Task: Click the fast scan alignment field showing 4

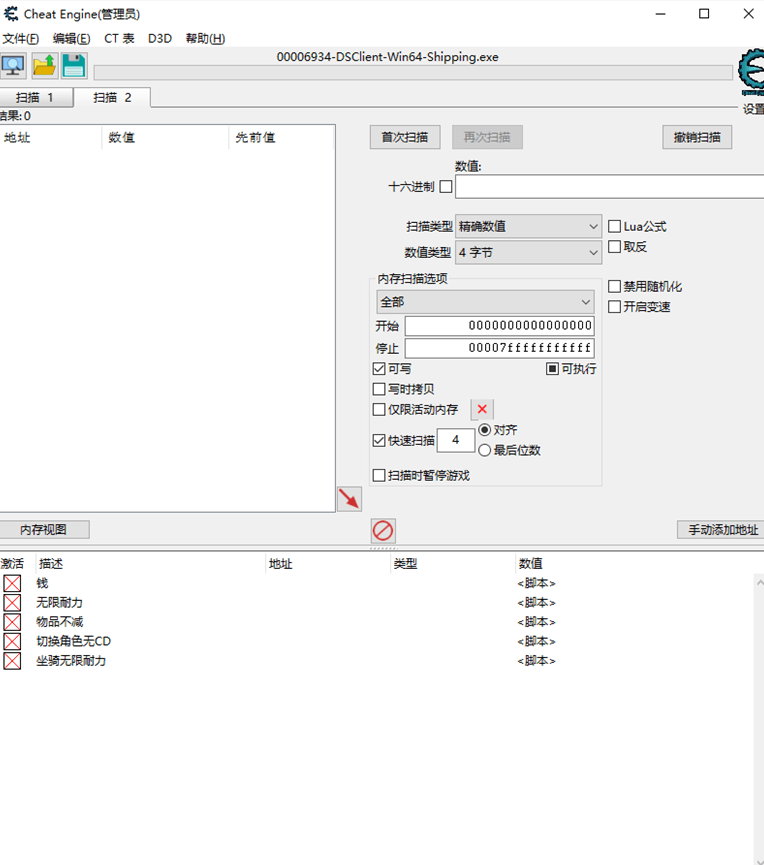Action: [456, 440]
